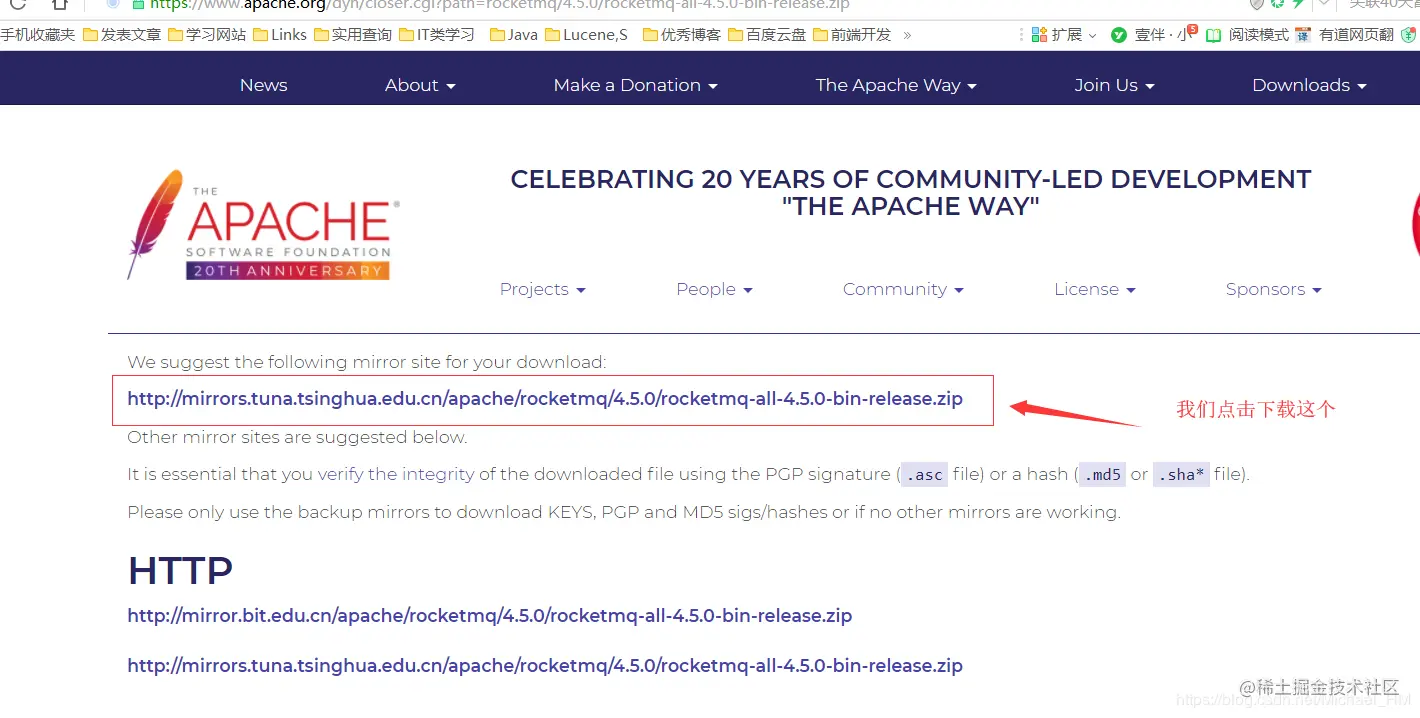Click the .md5 file code label
This screenshot has height=718, width=1420.
pyautogui.click(x=1101, y=475)
